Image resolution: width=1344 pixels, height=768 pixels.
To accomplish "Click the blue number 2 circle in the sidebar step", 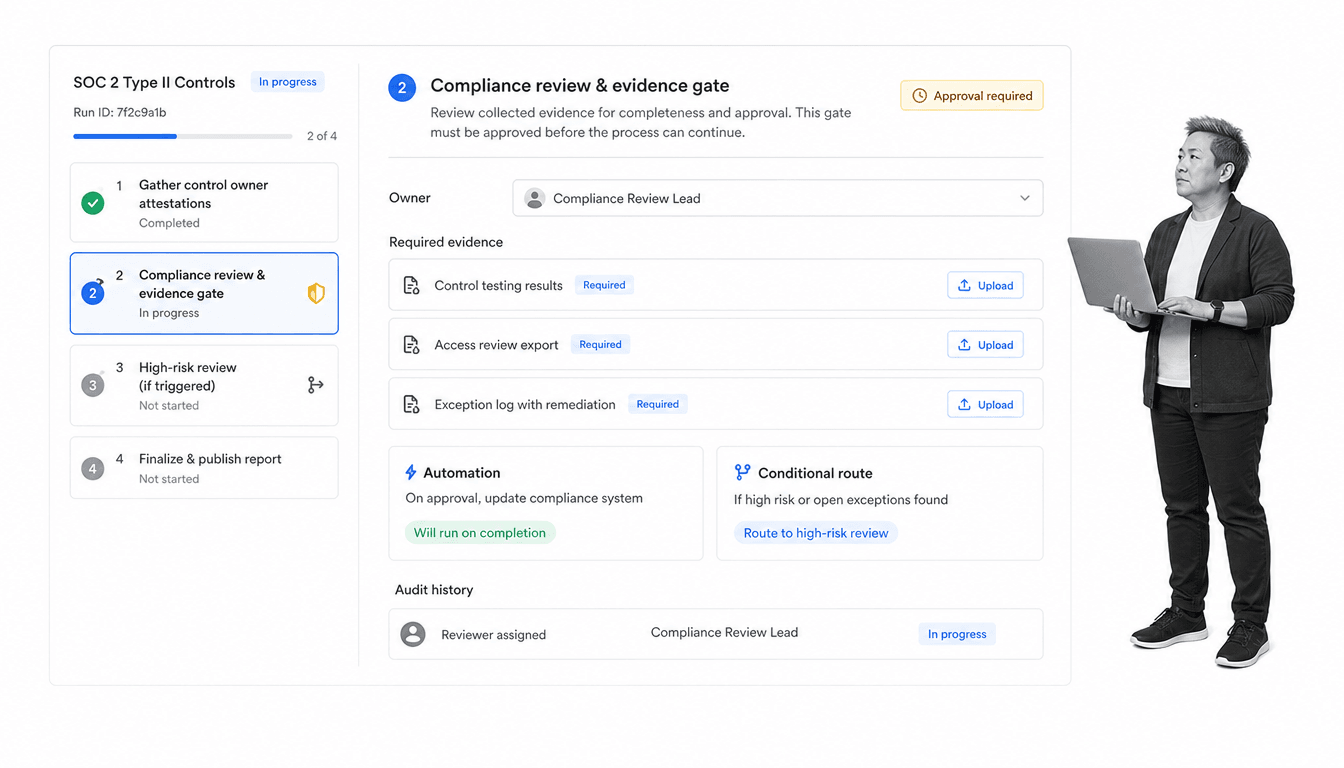I will click(93, 293).
